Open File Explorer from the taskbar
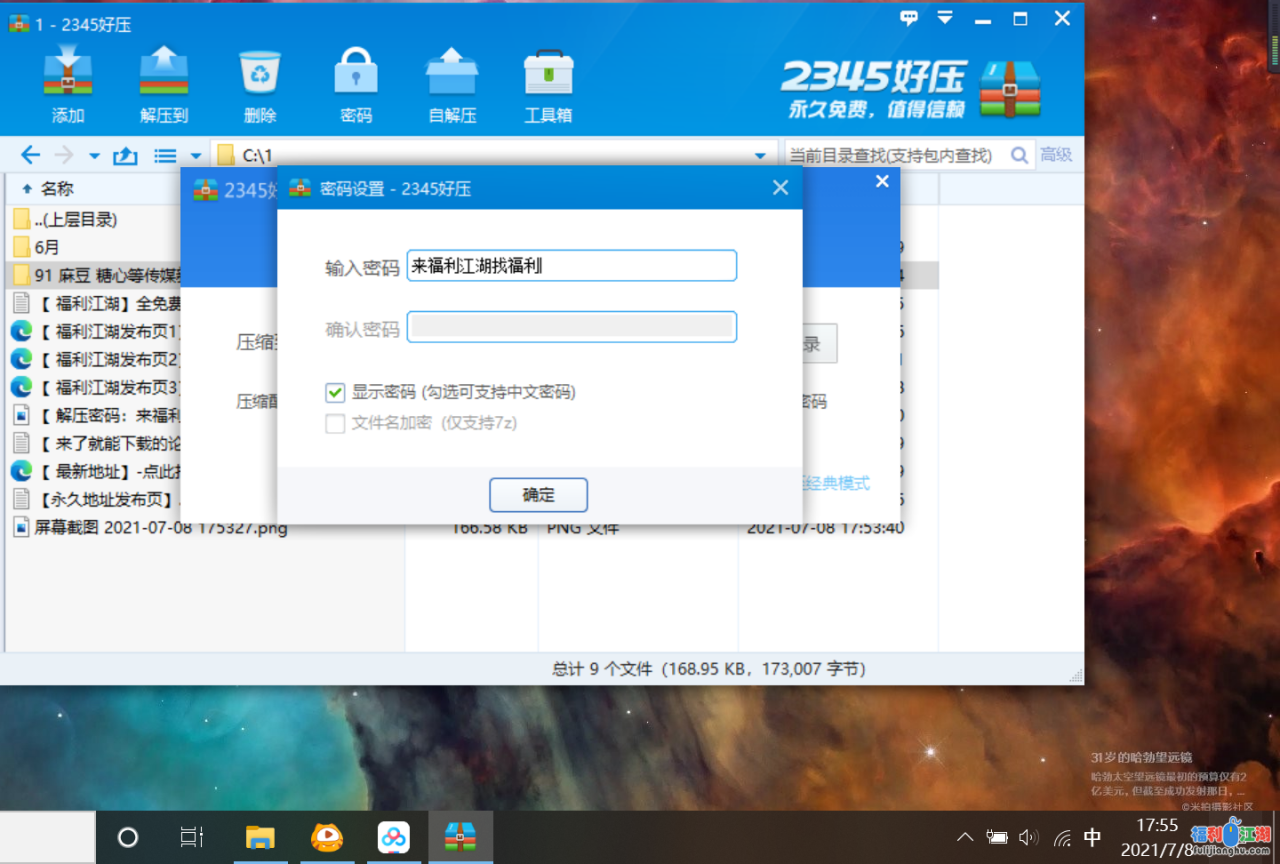Image resolution: width=1280 pixels, height=864 pixels. [x=260, y=837]
